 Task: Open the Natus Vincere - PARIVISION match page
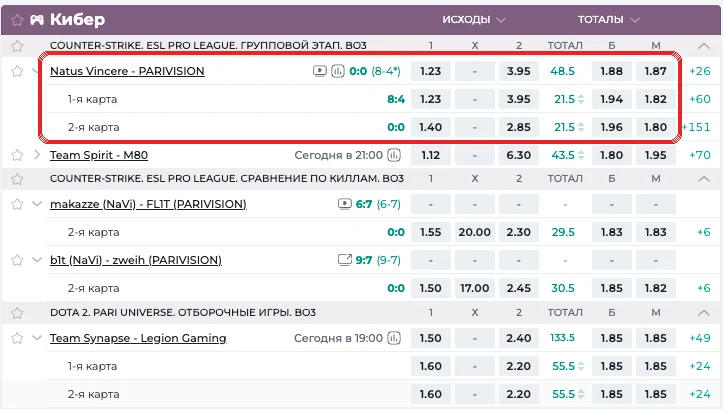pos(127,71)
